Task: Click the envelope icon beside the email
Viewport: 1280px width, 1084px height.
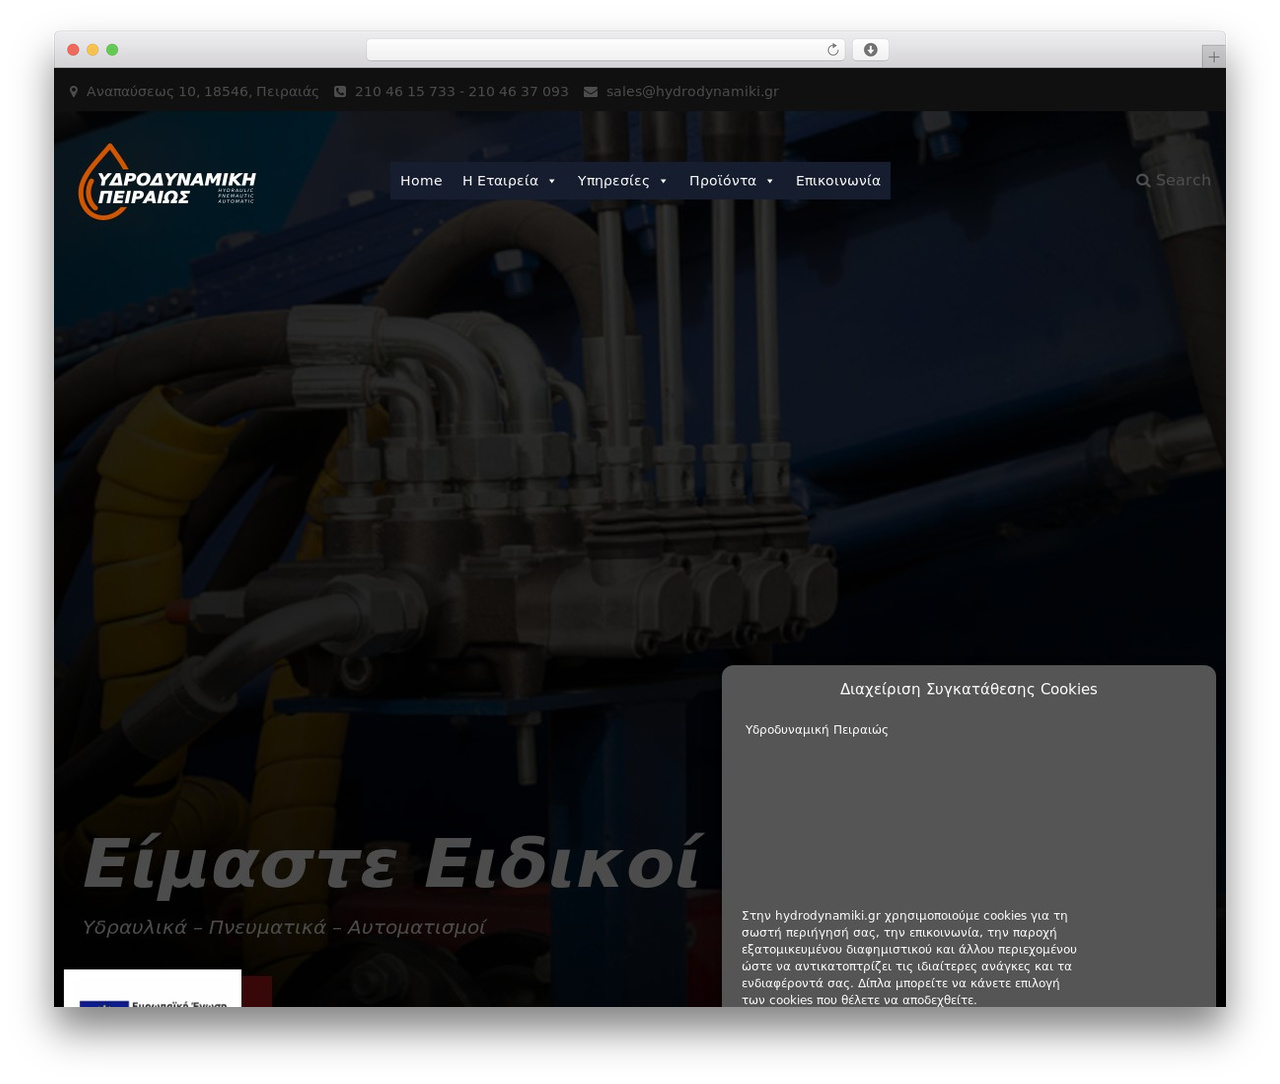Action: pyautogui.click(x=590, y=91)
